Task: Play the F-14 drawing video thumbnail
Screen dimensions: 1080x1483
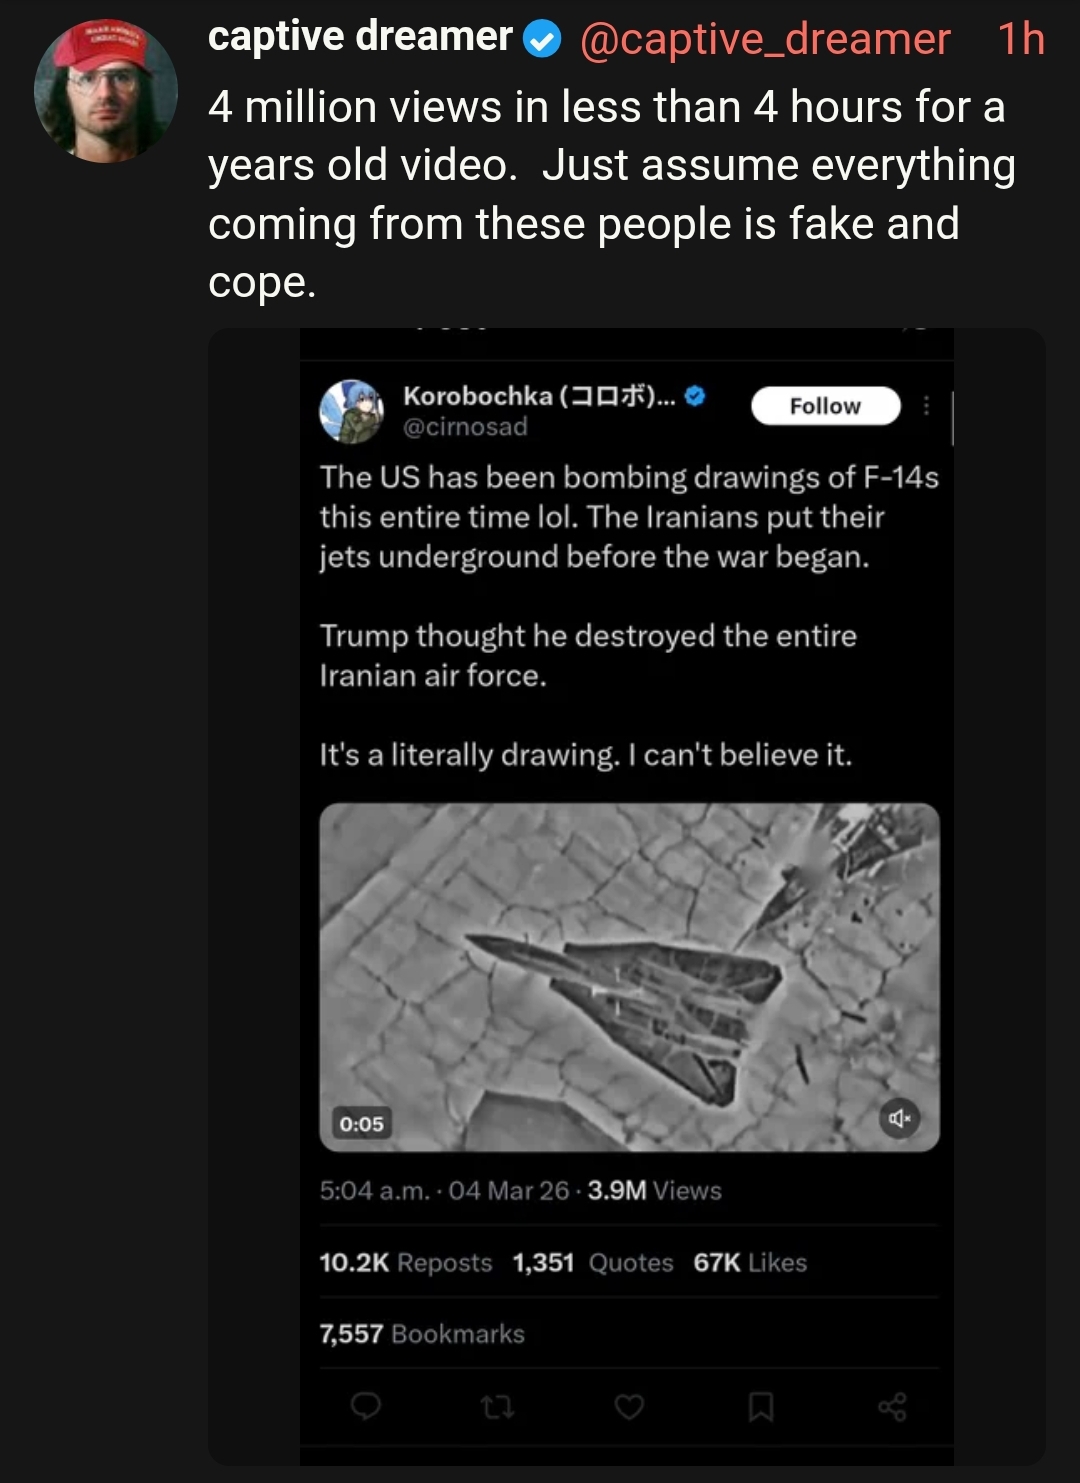Action: (x=629, y=977)
